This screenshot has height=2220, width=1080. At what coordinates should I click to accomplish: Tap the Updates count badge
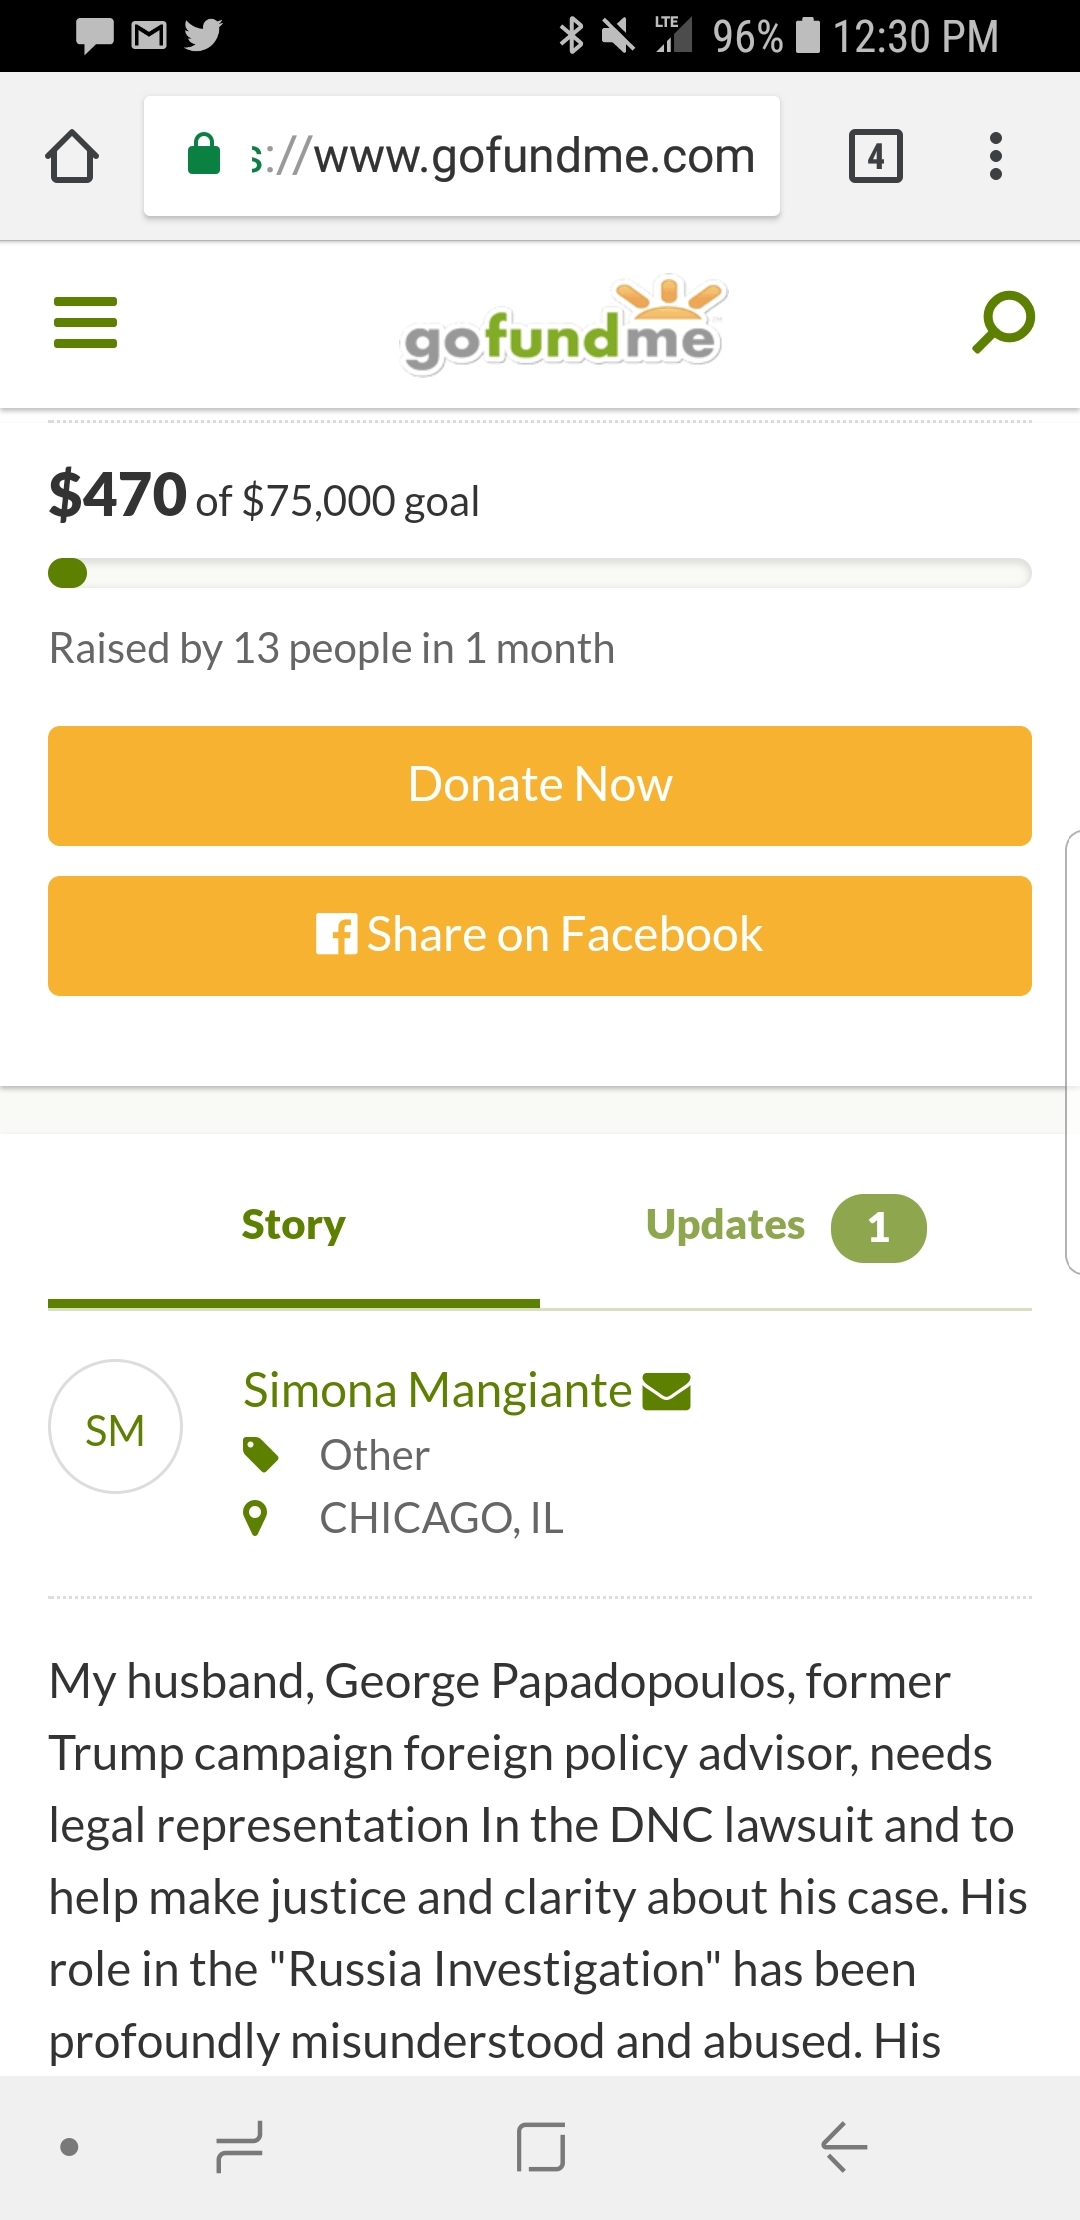tap(878, 1228)
